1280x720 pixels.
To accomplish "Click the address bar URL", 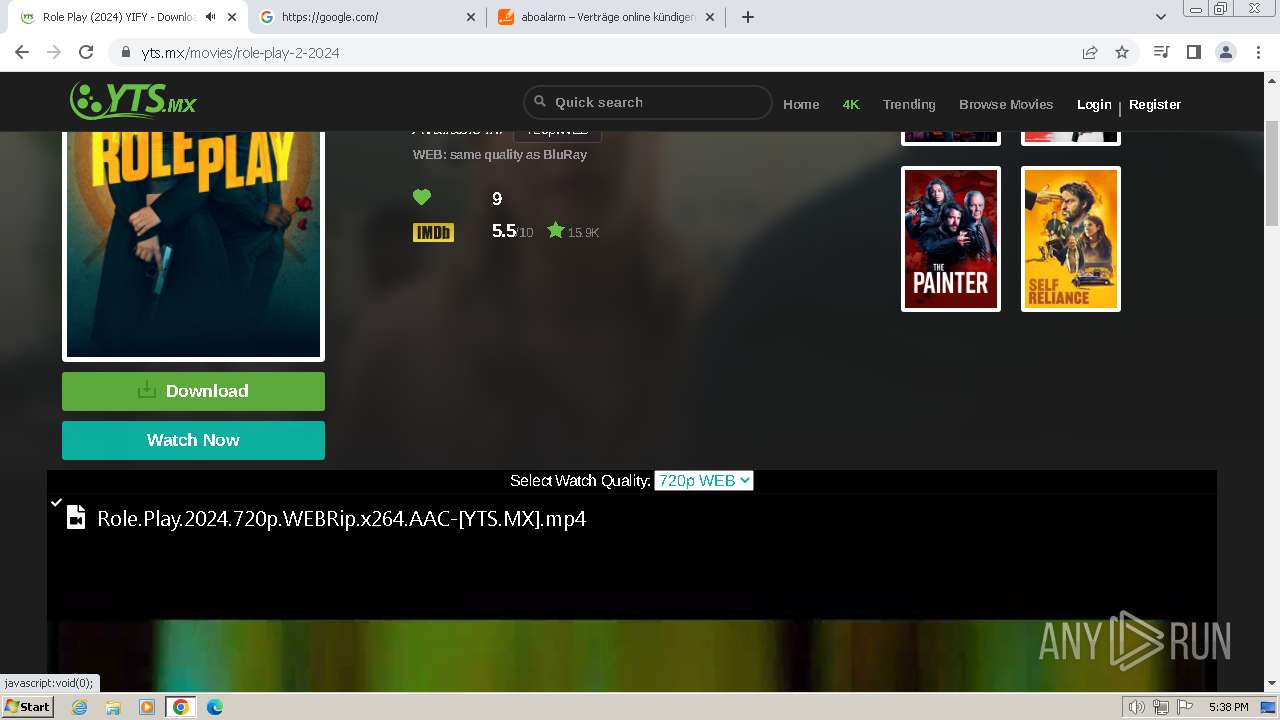I will (x=240, y=53).
